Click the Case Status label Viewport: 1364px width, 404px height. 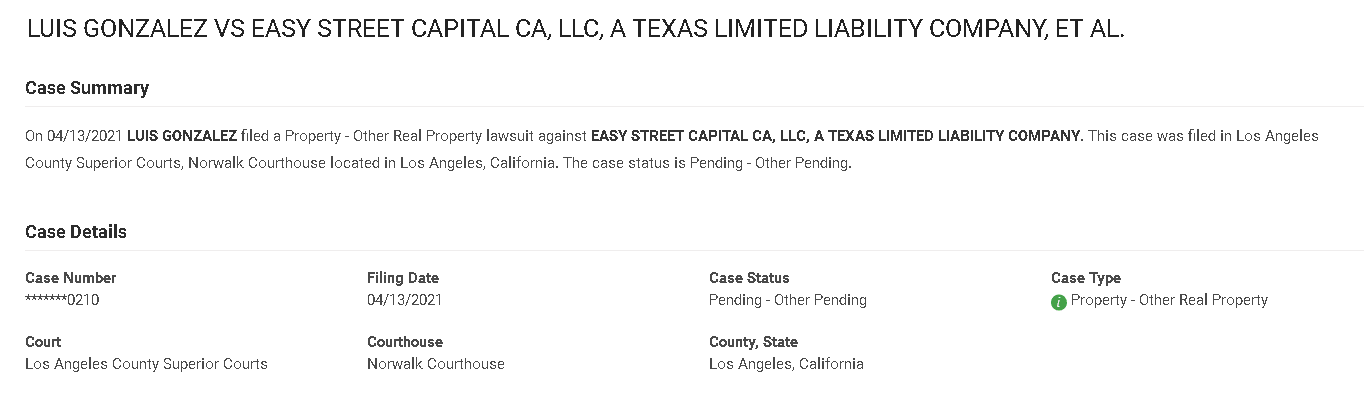coord(749,278)
